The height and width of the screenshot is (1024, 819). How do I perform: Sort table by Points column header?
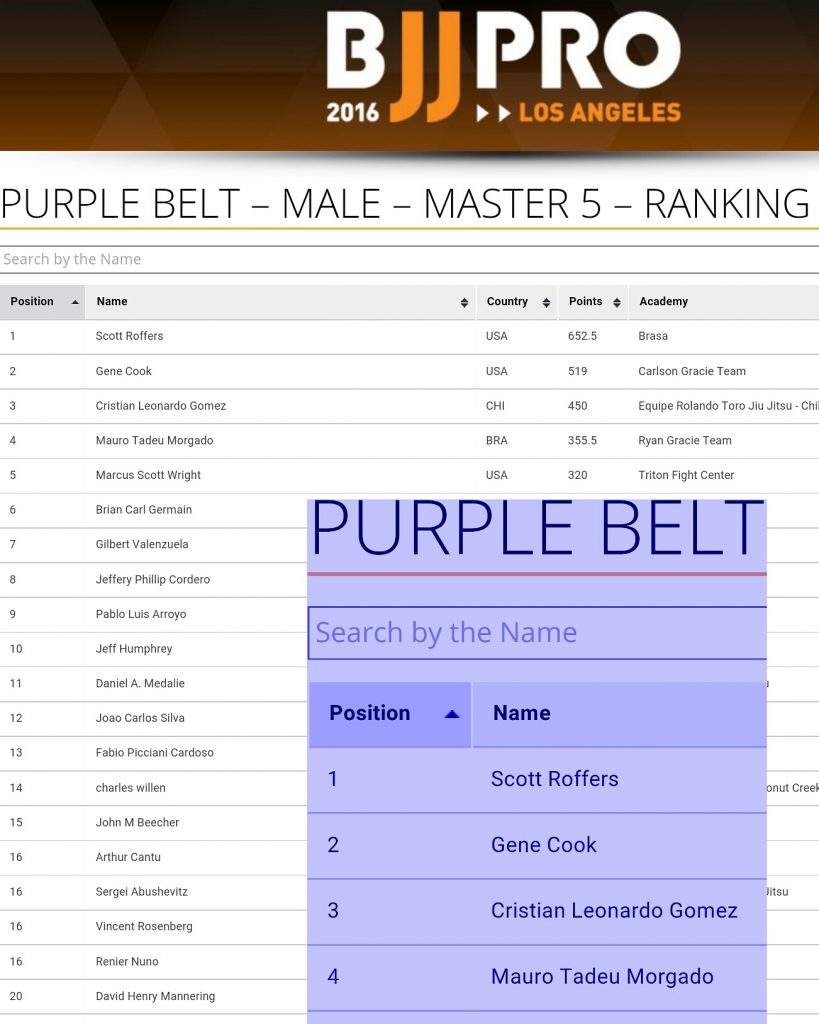coord(594,302)
